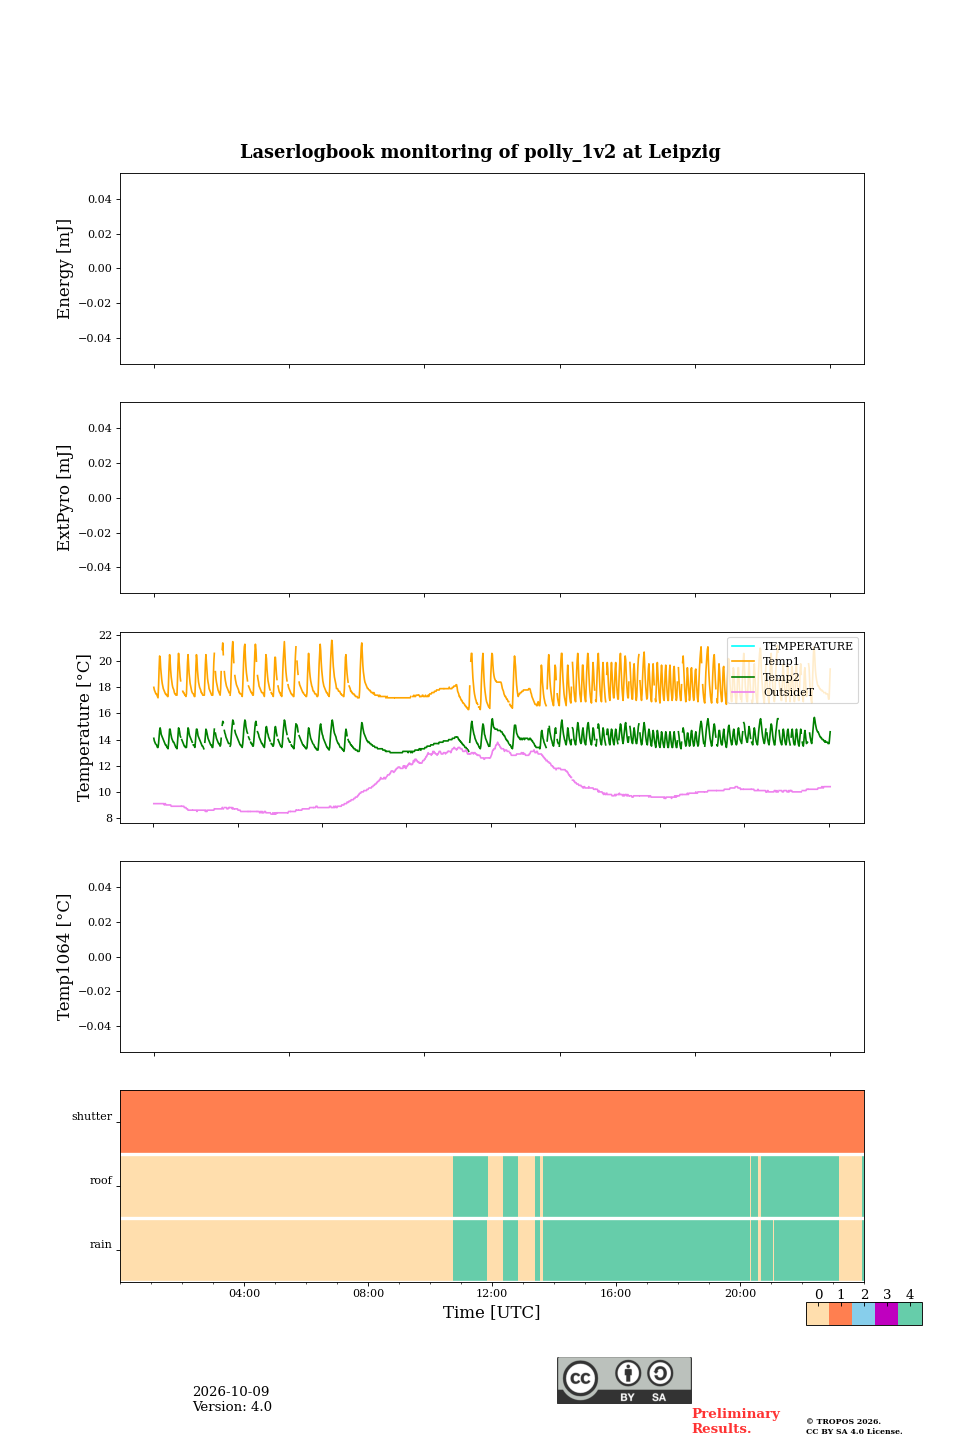Click the 'Time [UTC]' axis label
This screenshot has height=1440, width=960.
click(492, 1312)
